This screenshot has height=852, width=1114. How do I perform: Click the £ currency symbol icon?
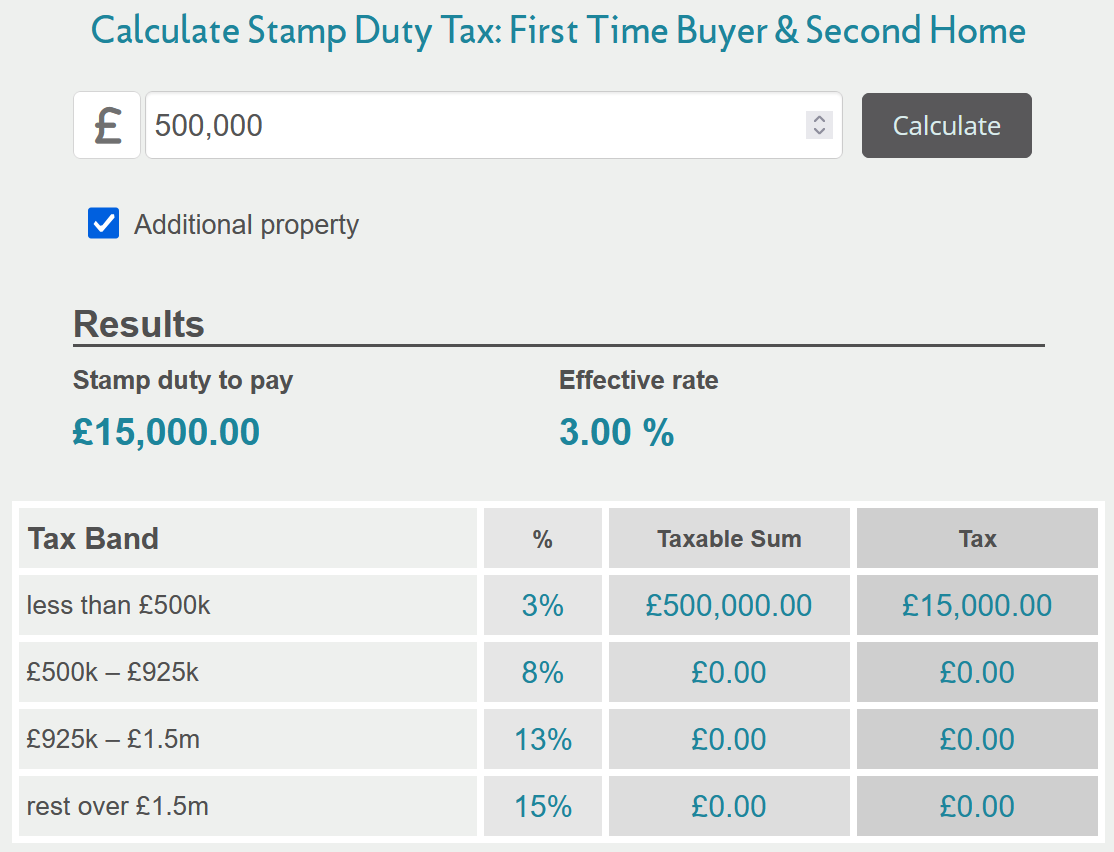[107, 125]
